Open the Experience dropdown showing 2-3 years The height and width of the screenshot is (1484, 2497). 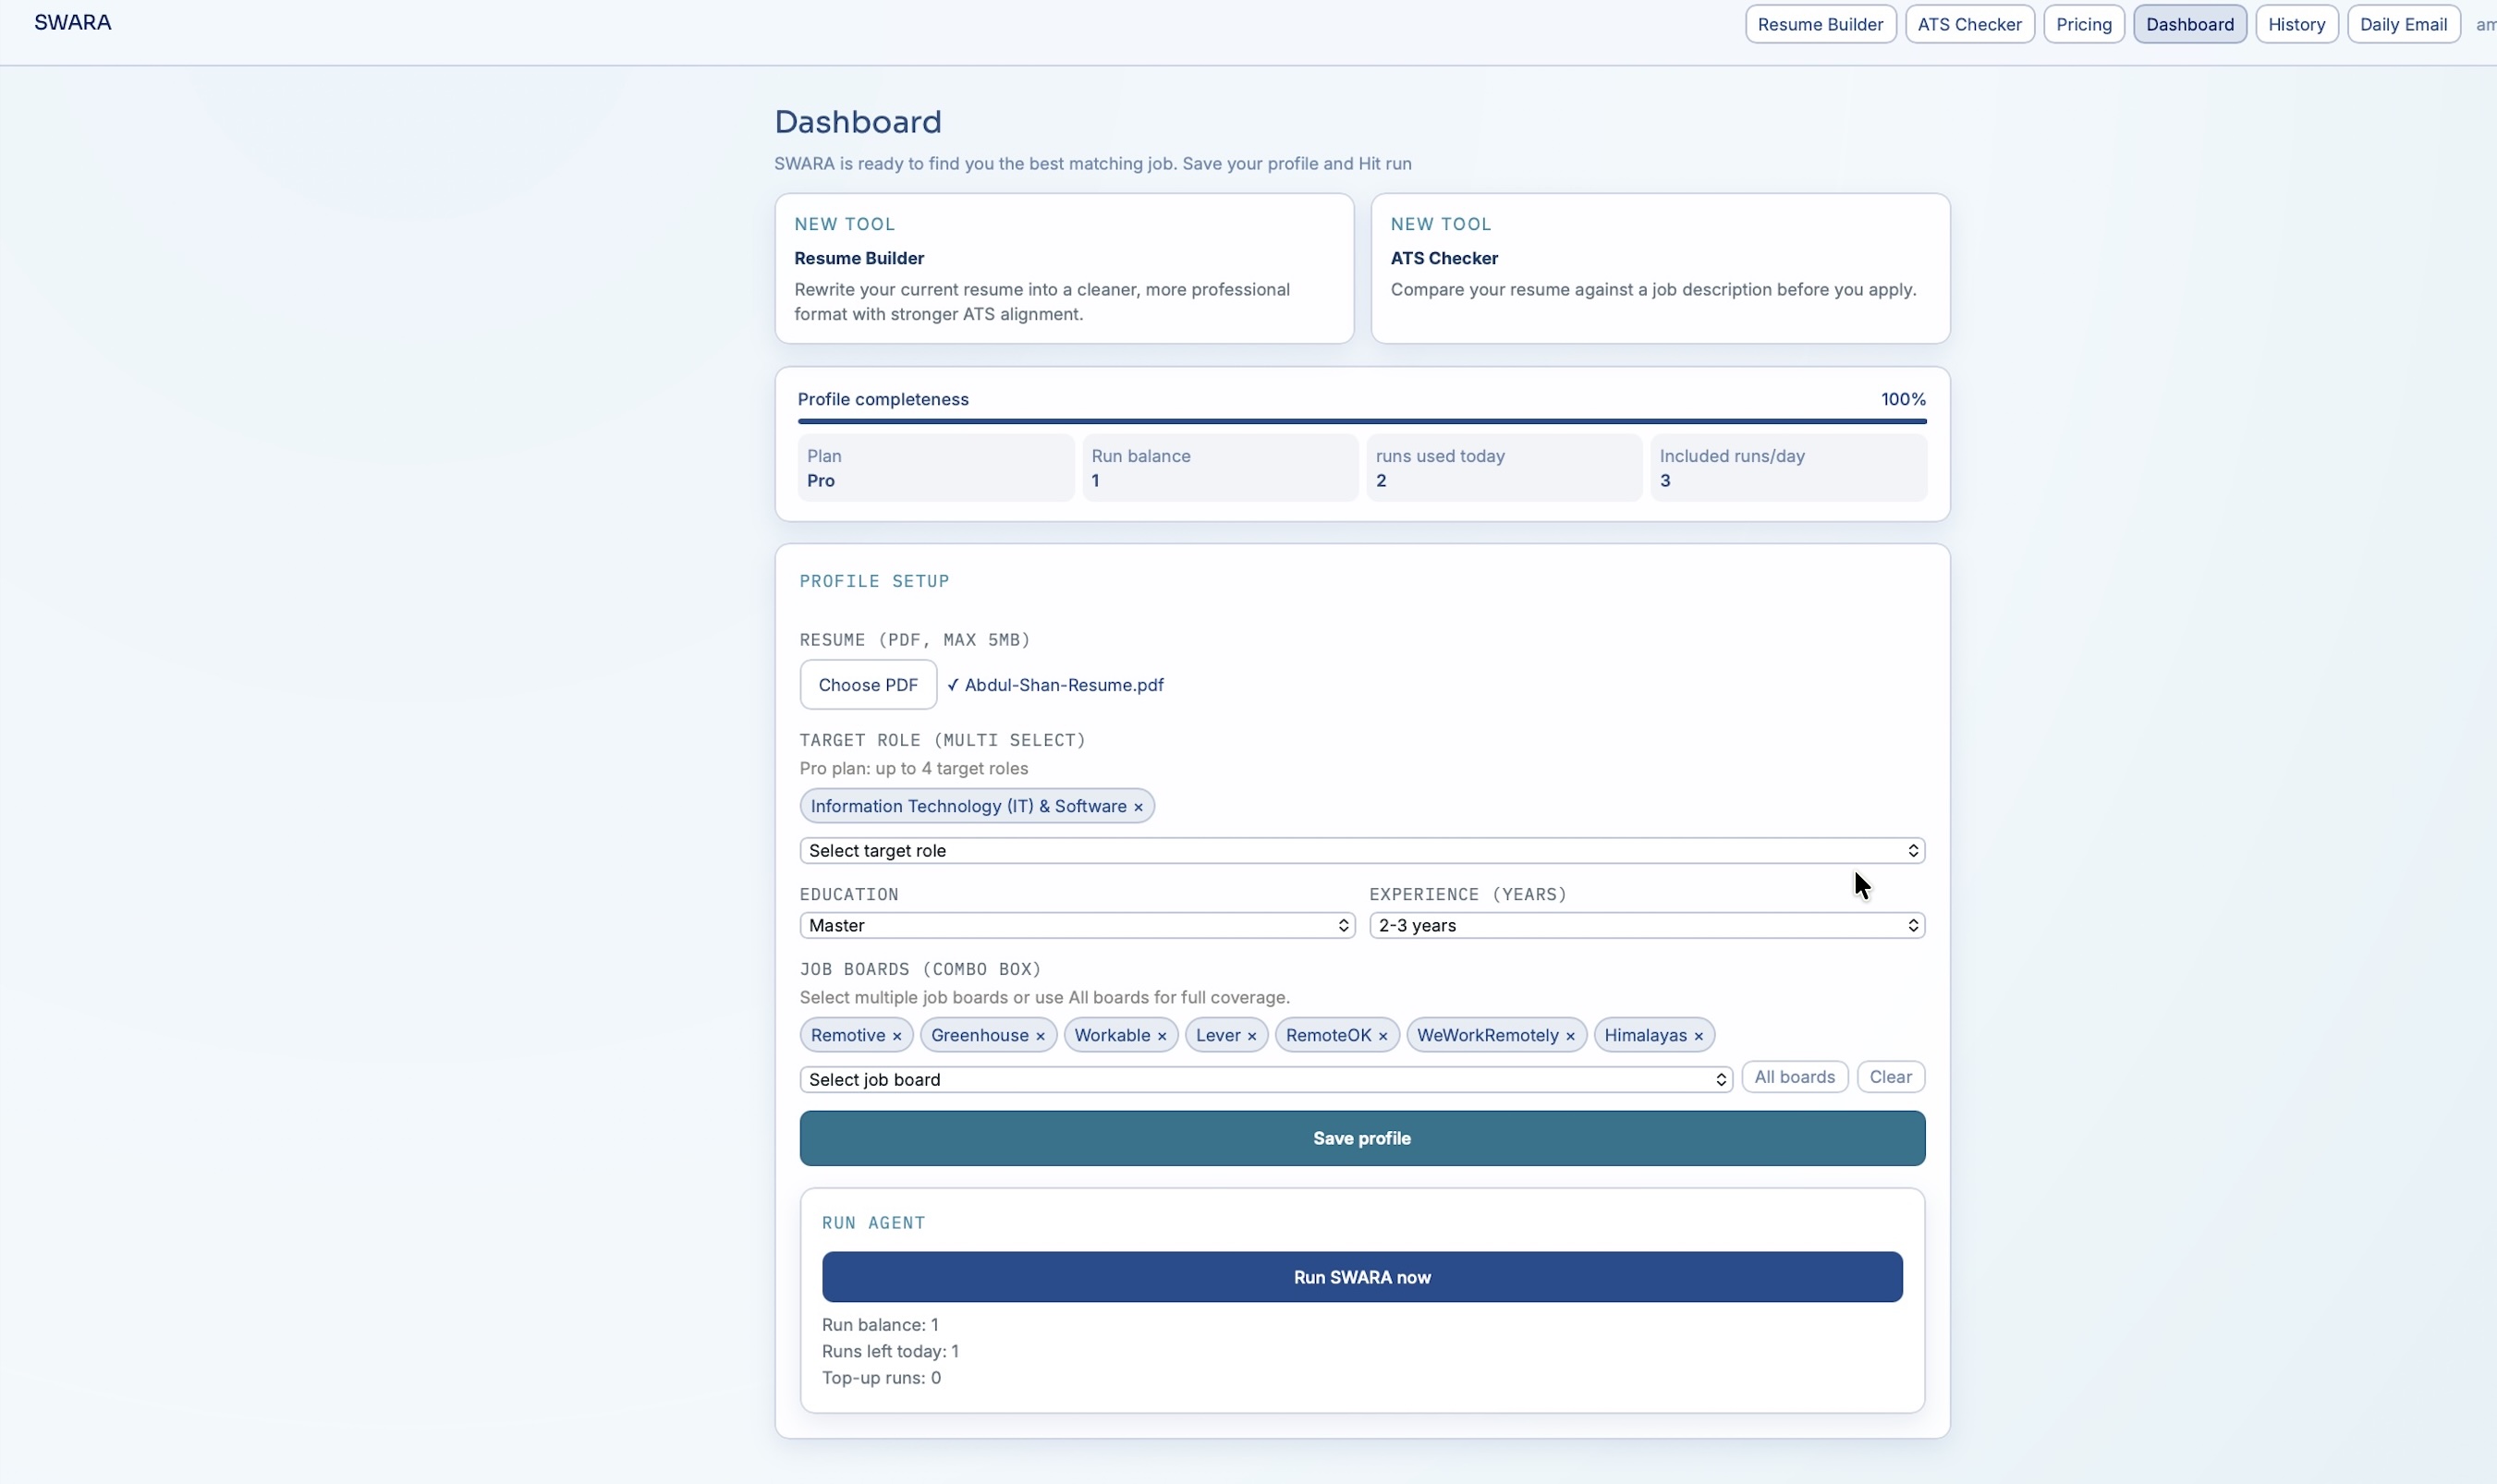[x=1647, y=925]
